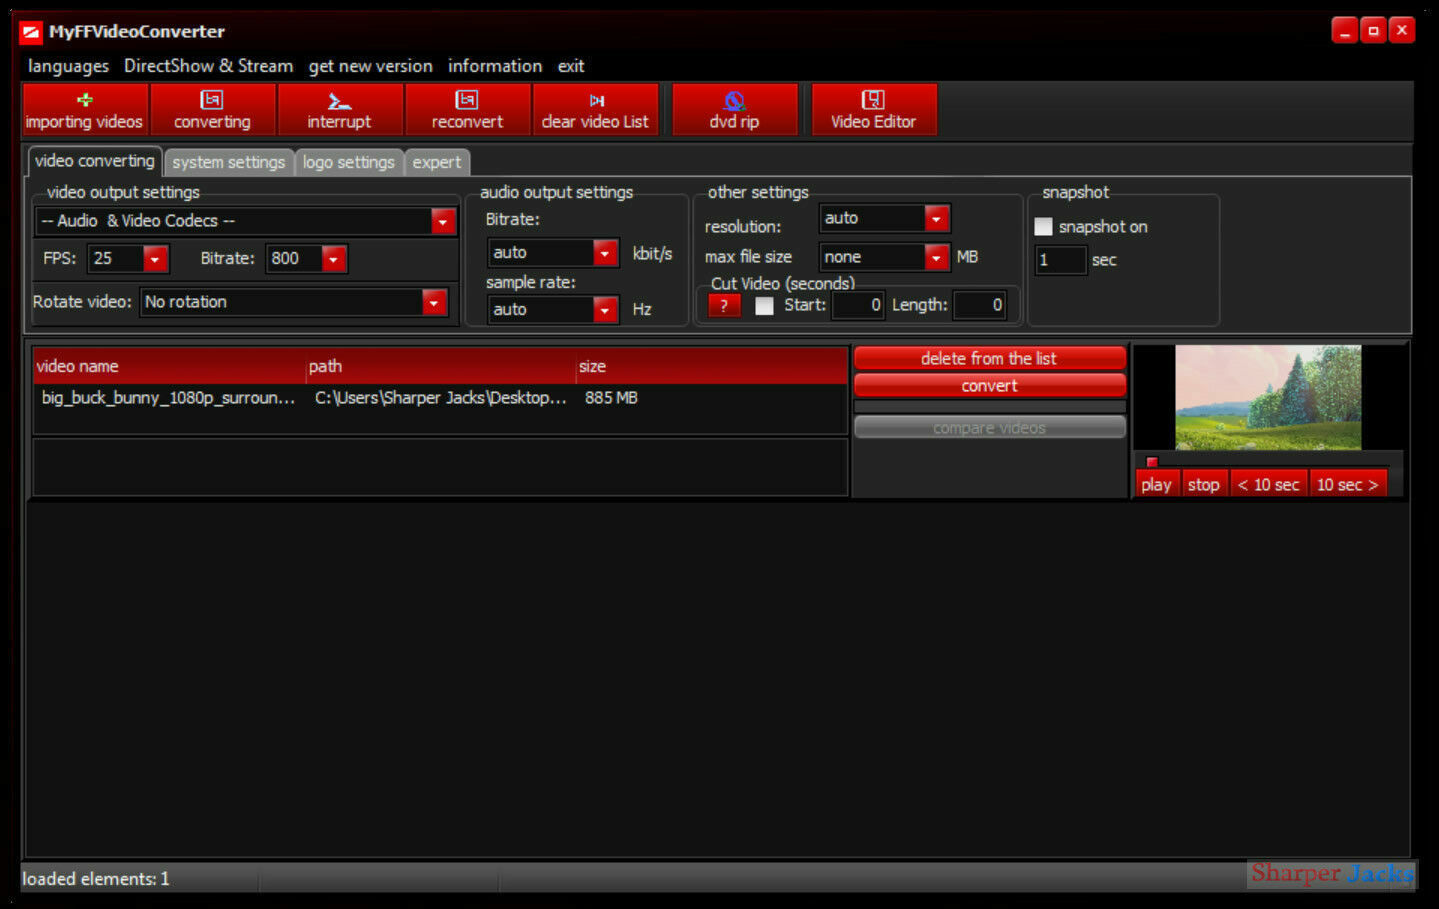The image size is (1439, 909).
Task: Click the 885 MB size cell
Action: [611, 398]
